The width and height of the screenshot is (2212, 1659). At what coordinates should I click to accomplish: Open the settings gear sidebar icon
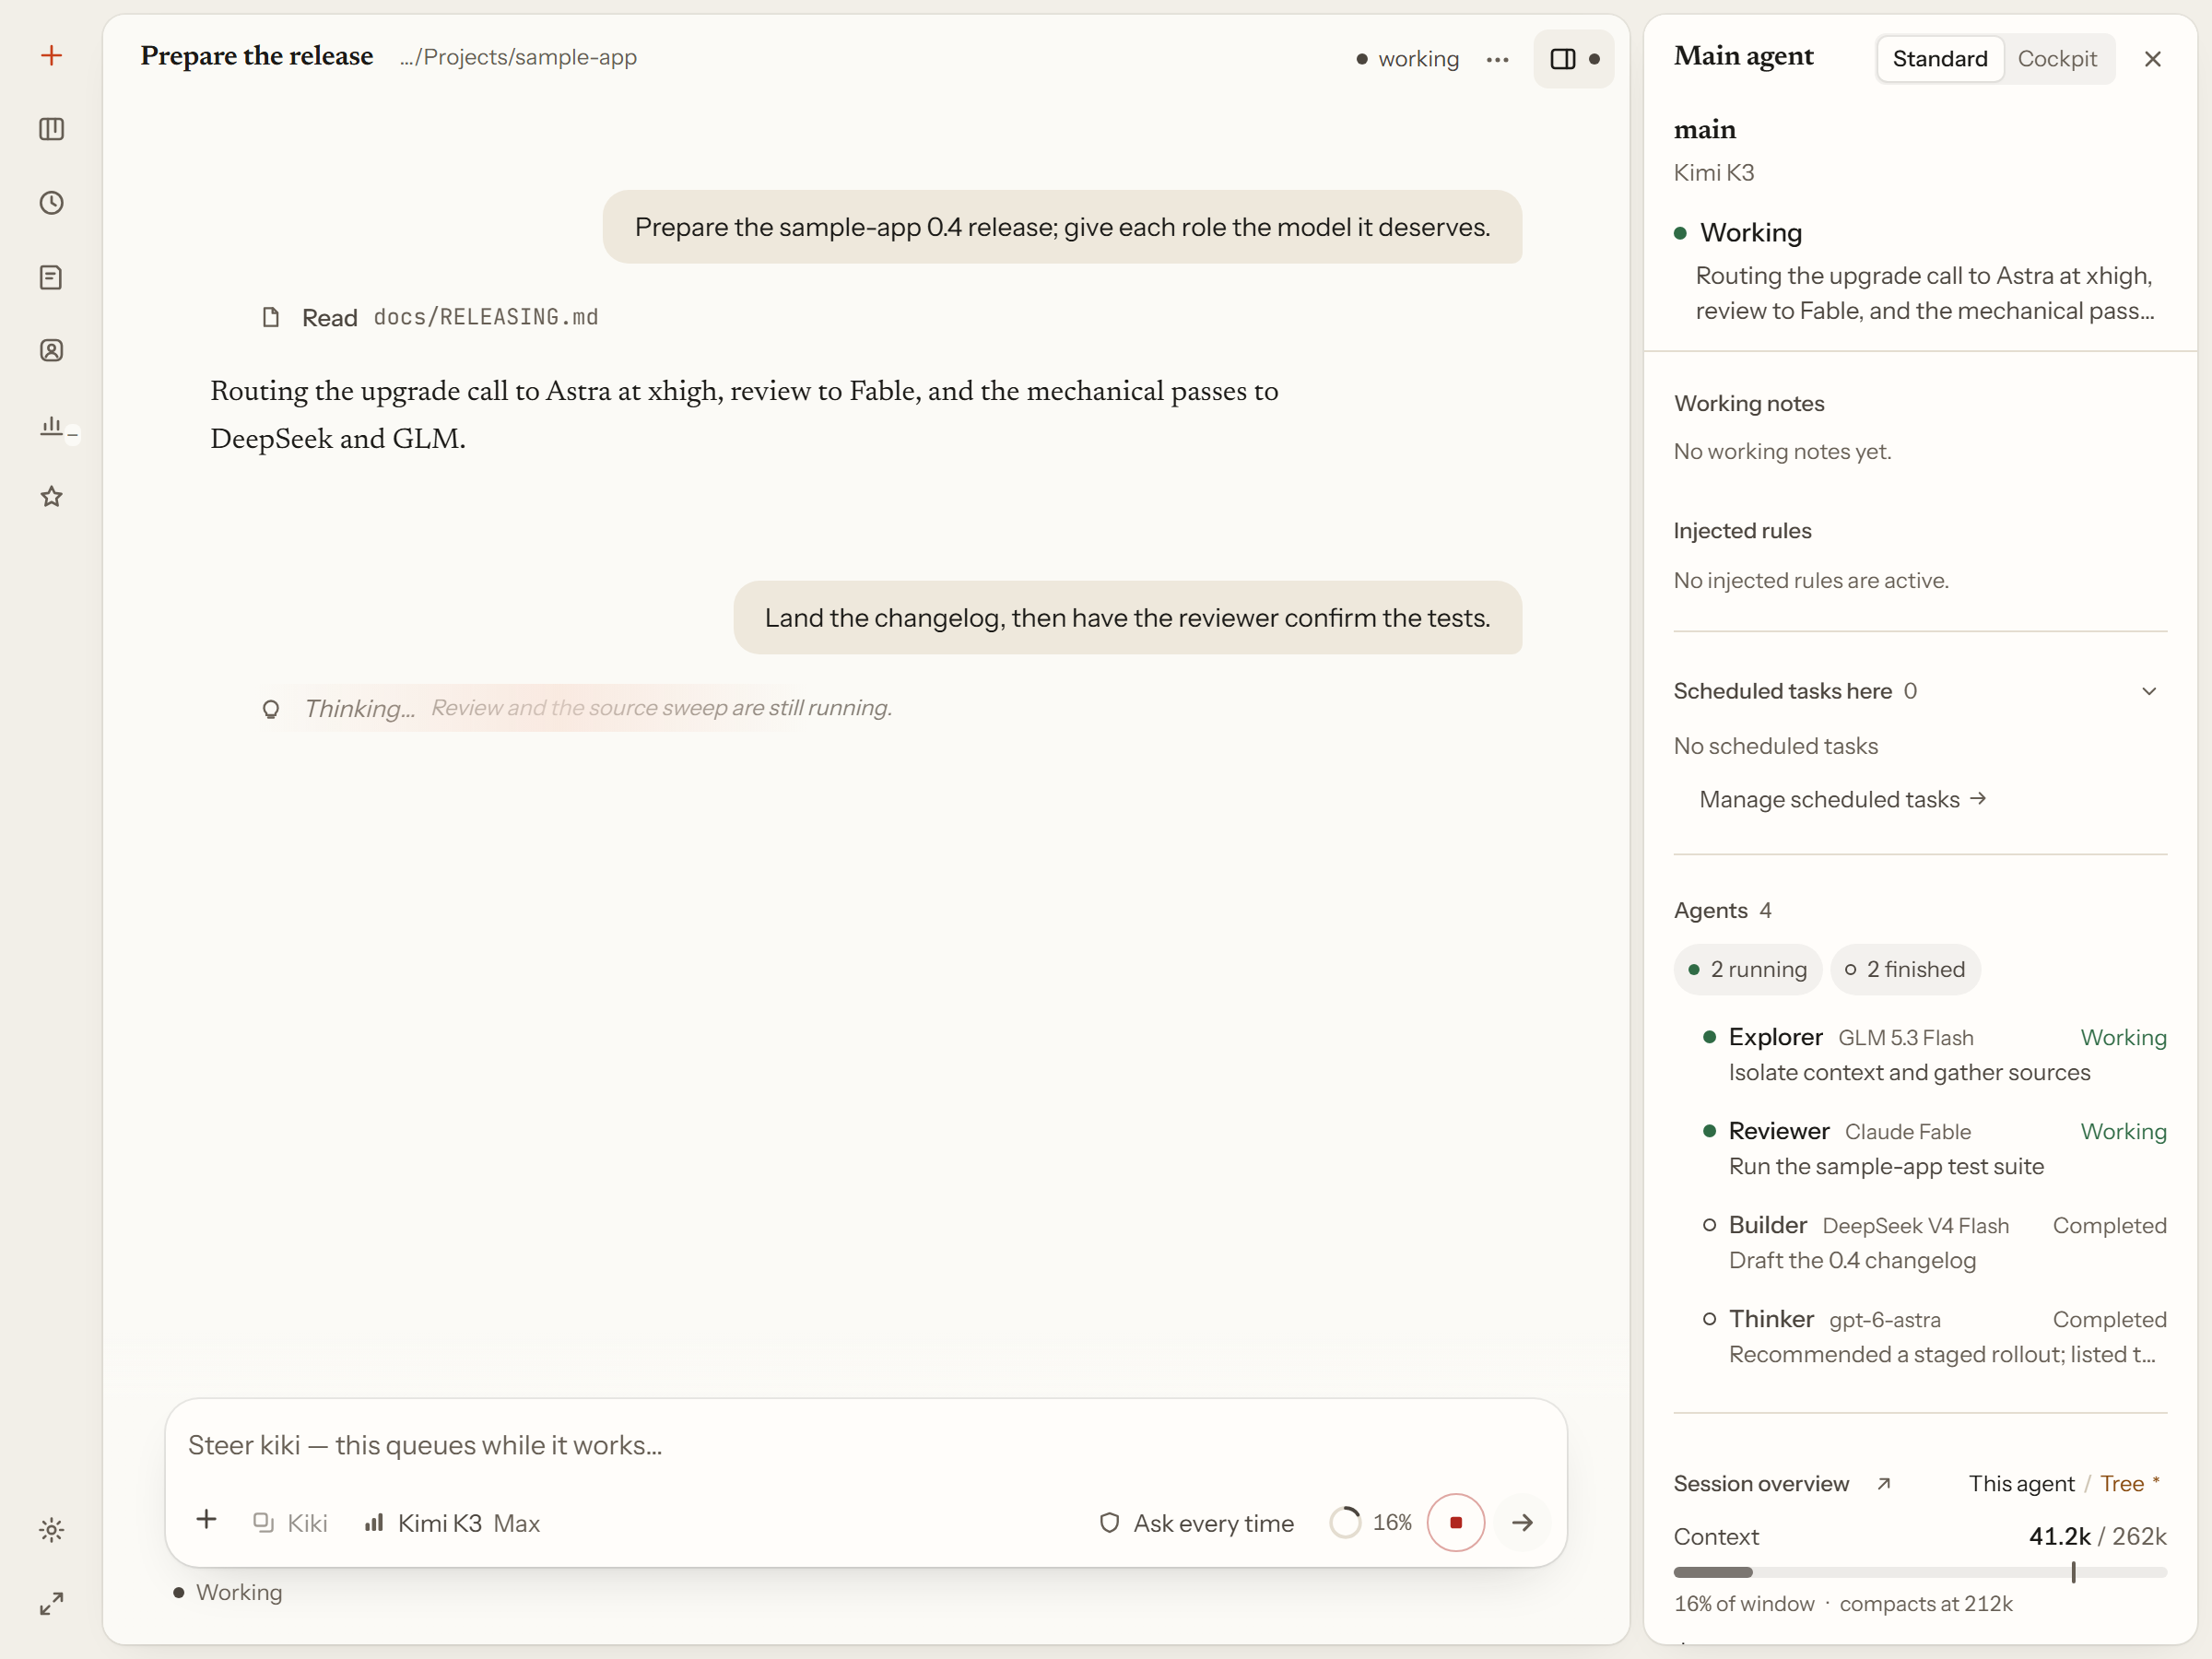click(x=52, y=1530)
